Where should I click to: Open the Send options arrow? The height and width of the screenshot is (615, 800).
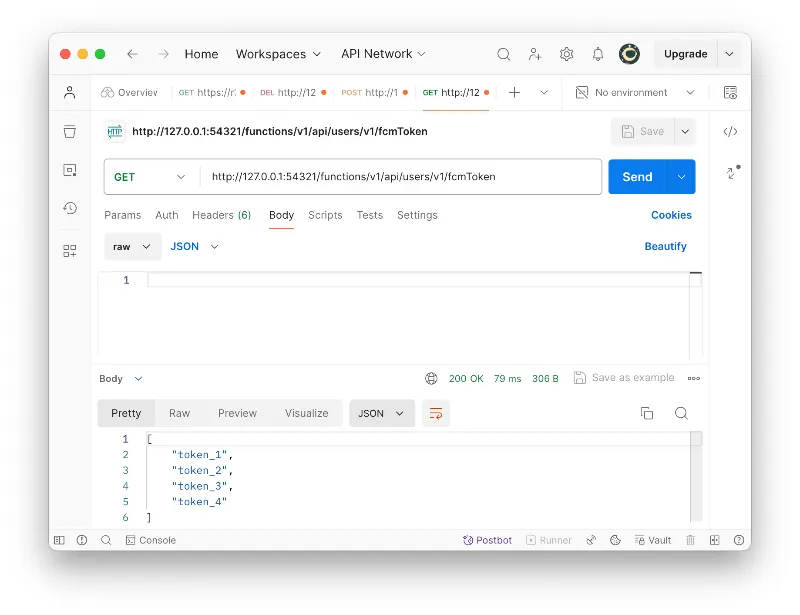pos(681,177)
